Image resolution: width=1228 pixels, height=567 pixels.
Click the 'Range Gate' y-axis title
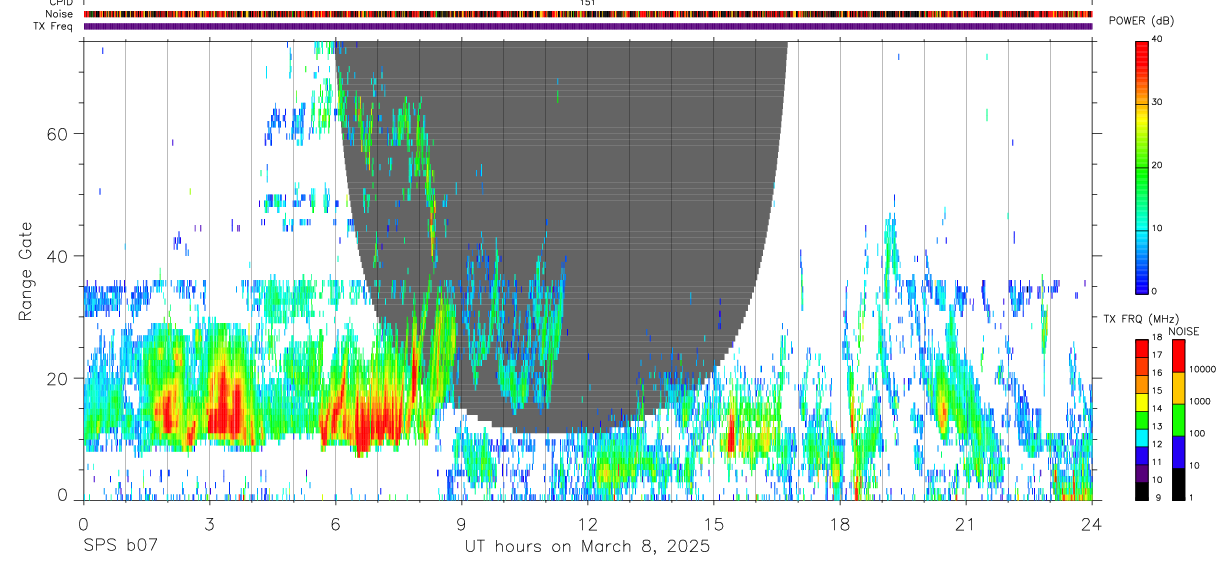(x=28, y=272)
